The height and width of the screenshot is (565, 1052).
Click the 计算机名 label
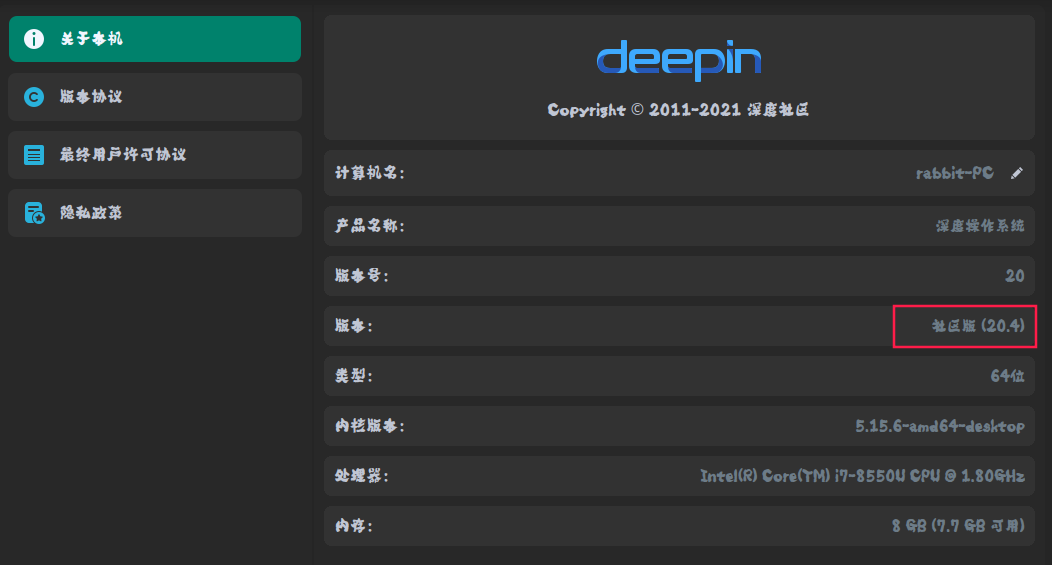pyautogui.click(x=370, y=173)
